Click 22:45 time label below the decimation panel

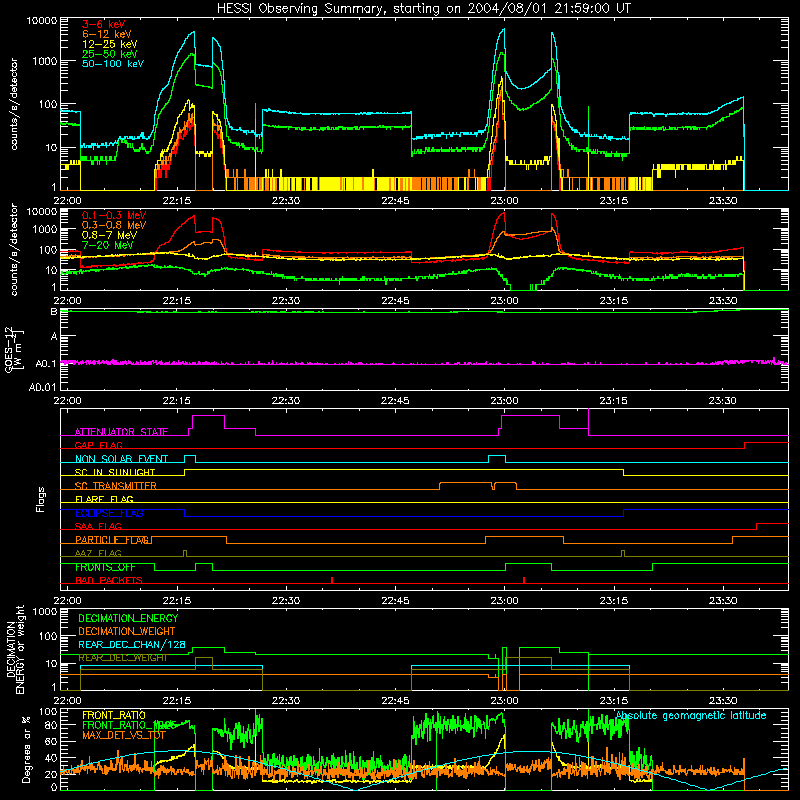pyautogui.click(x=395, y=701)
